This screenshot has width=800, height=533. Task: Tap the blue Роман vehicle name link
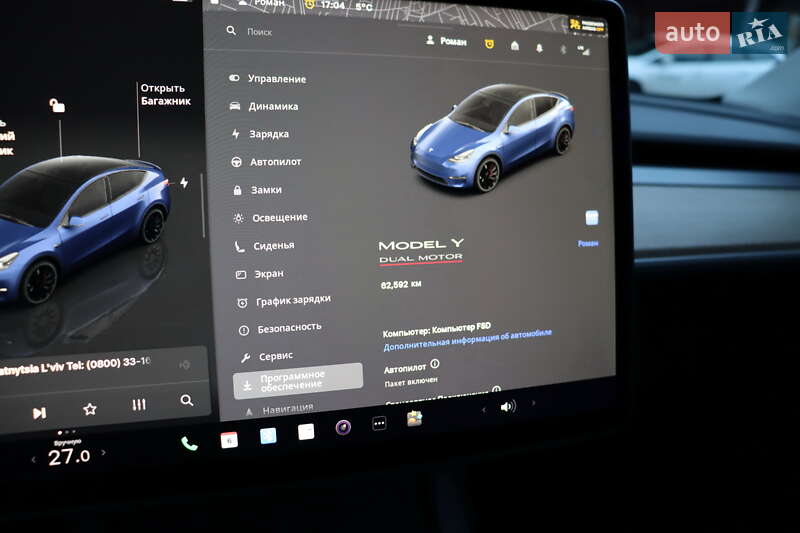(x=588, y=243)
